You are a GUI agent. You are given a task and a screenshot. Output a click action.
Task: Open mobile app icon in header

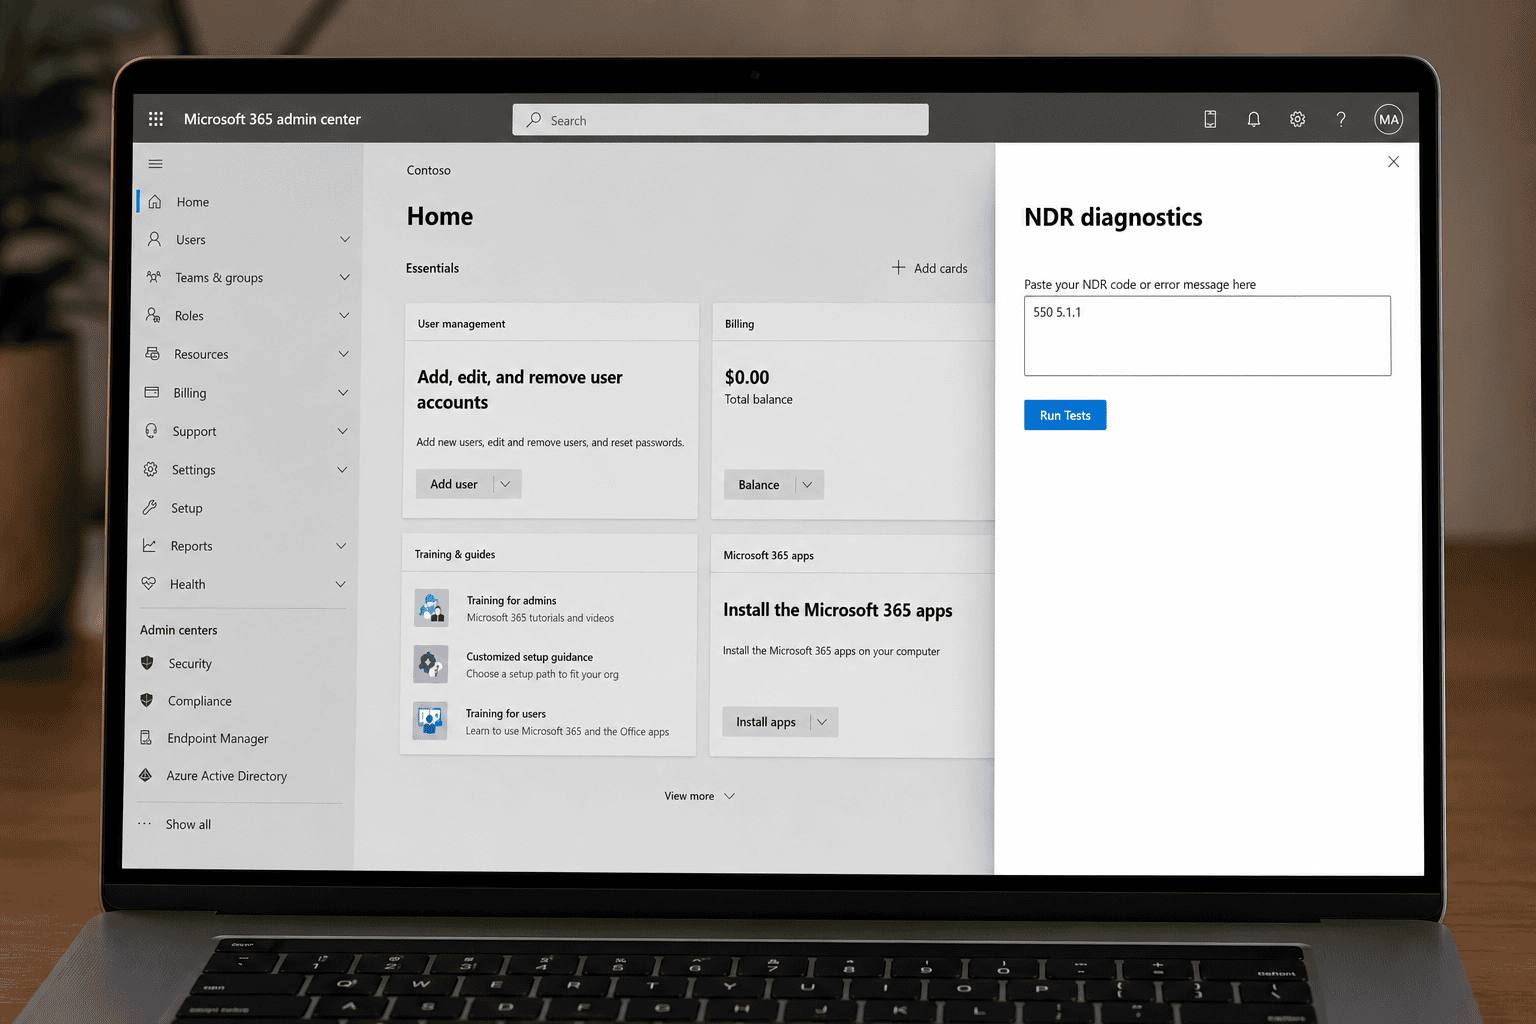click(1210, 119)
